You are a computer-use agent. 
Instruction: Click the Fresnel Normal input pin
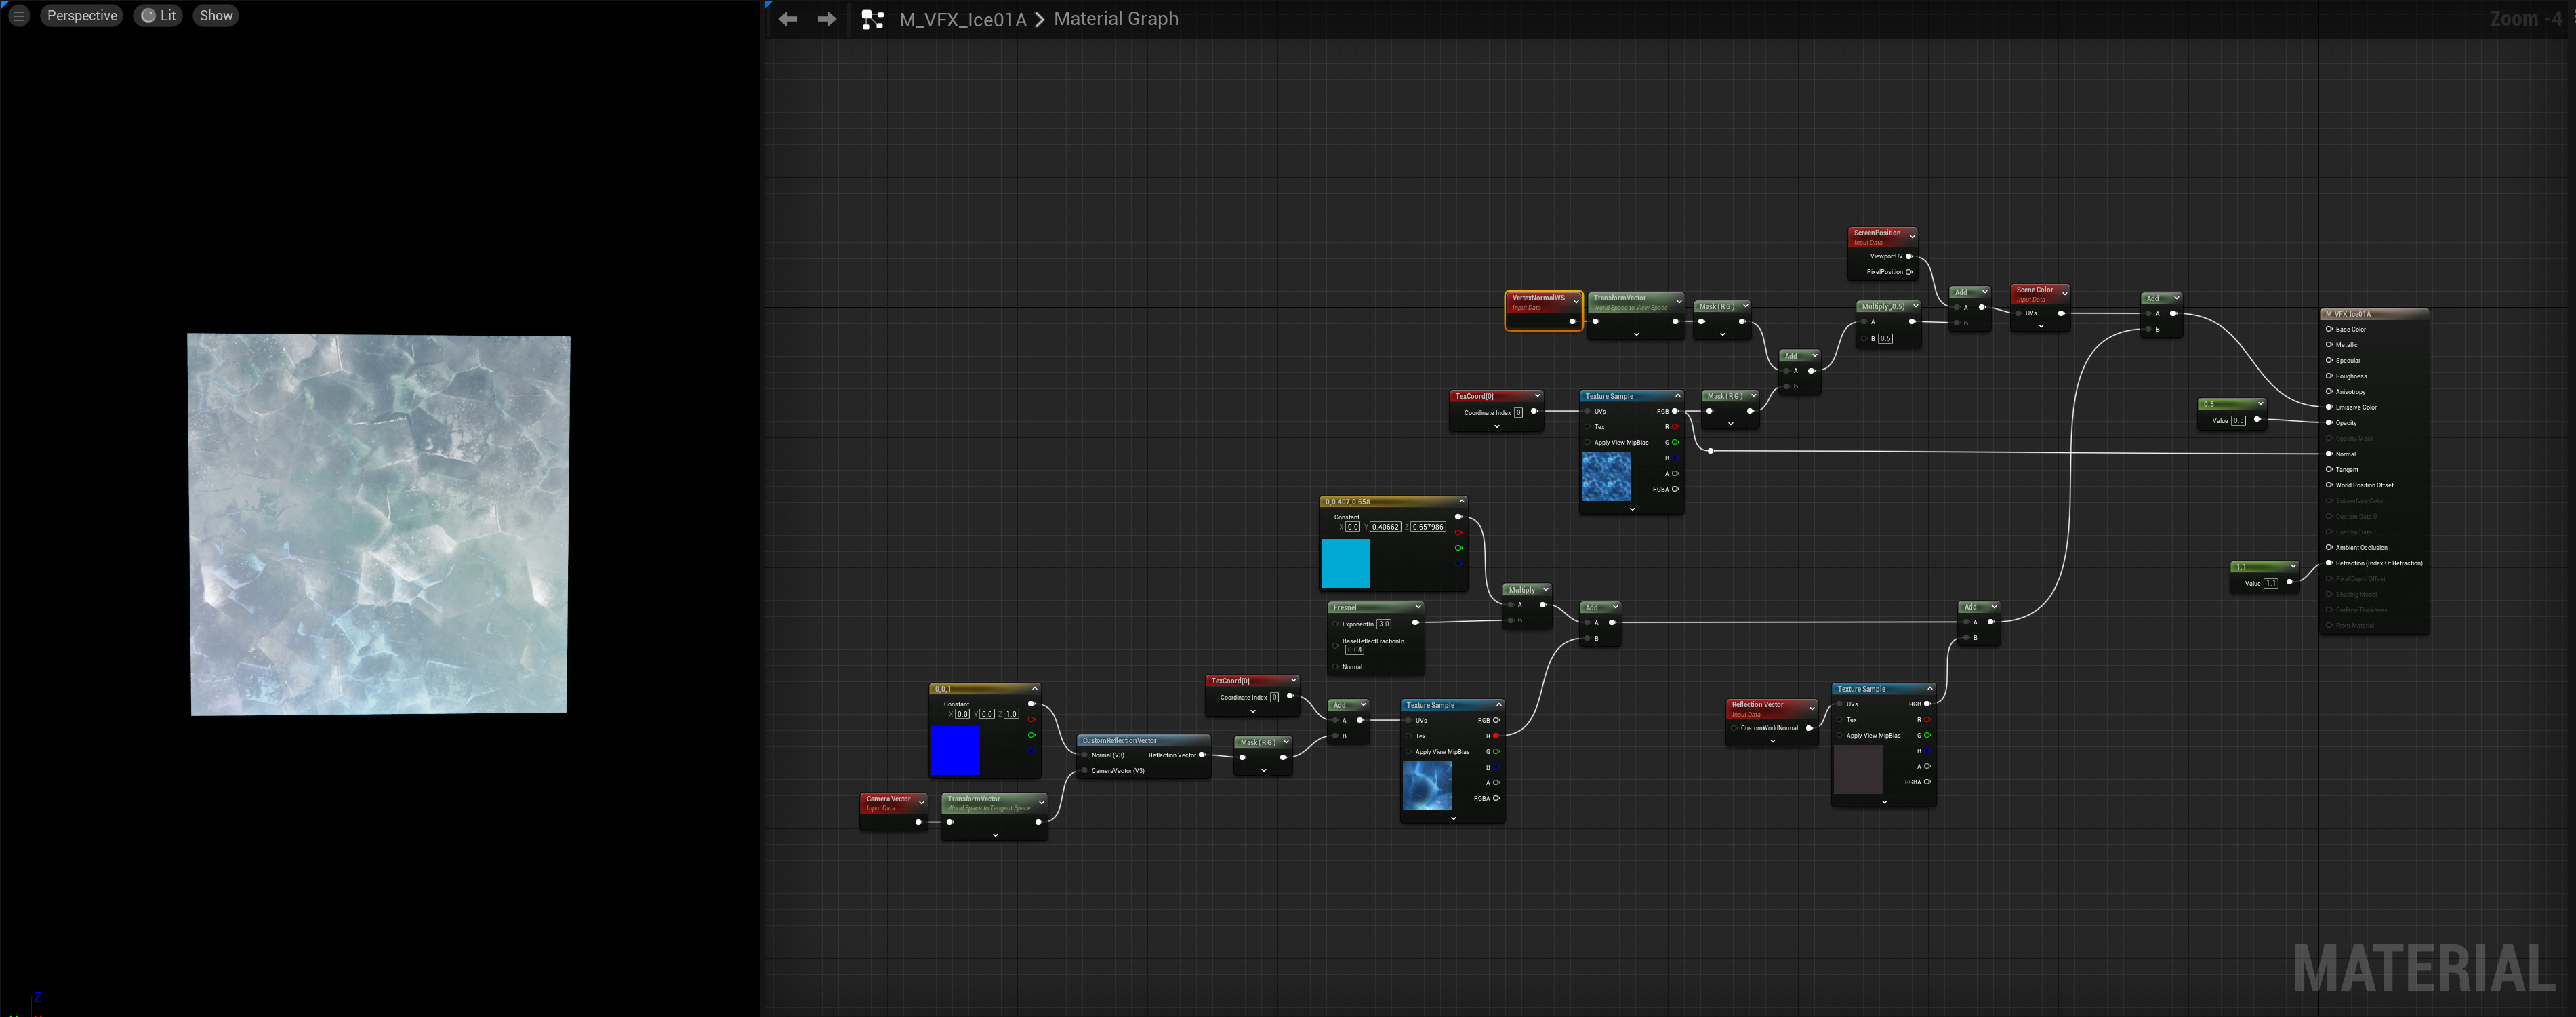click(1336, 667)
